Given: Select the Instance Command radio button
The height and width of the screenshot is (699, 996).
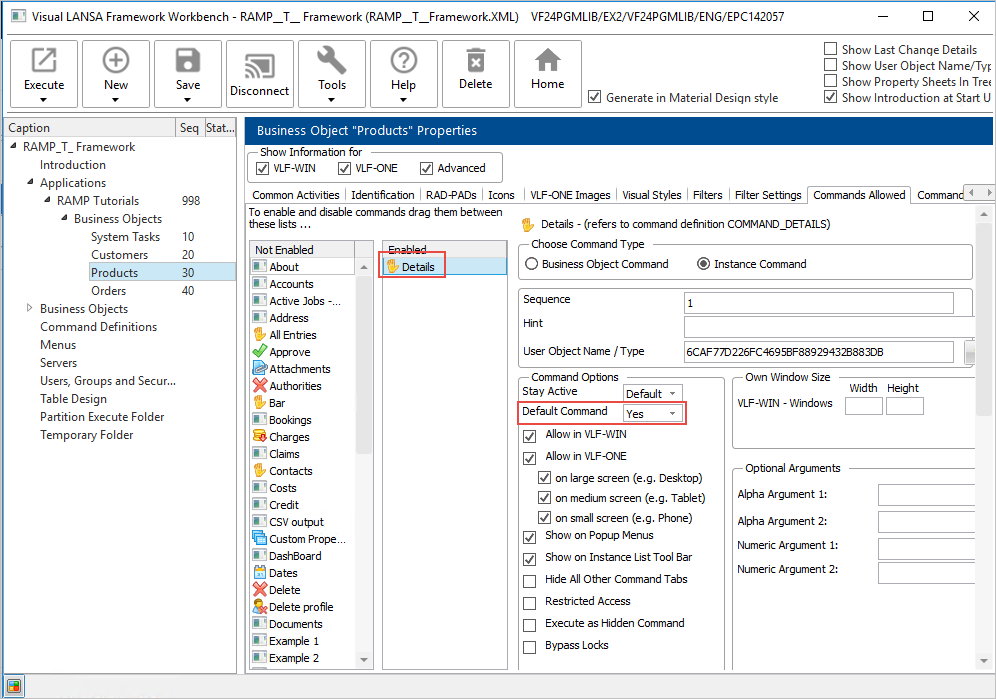Looking at the screenshot, I should 704,264.
